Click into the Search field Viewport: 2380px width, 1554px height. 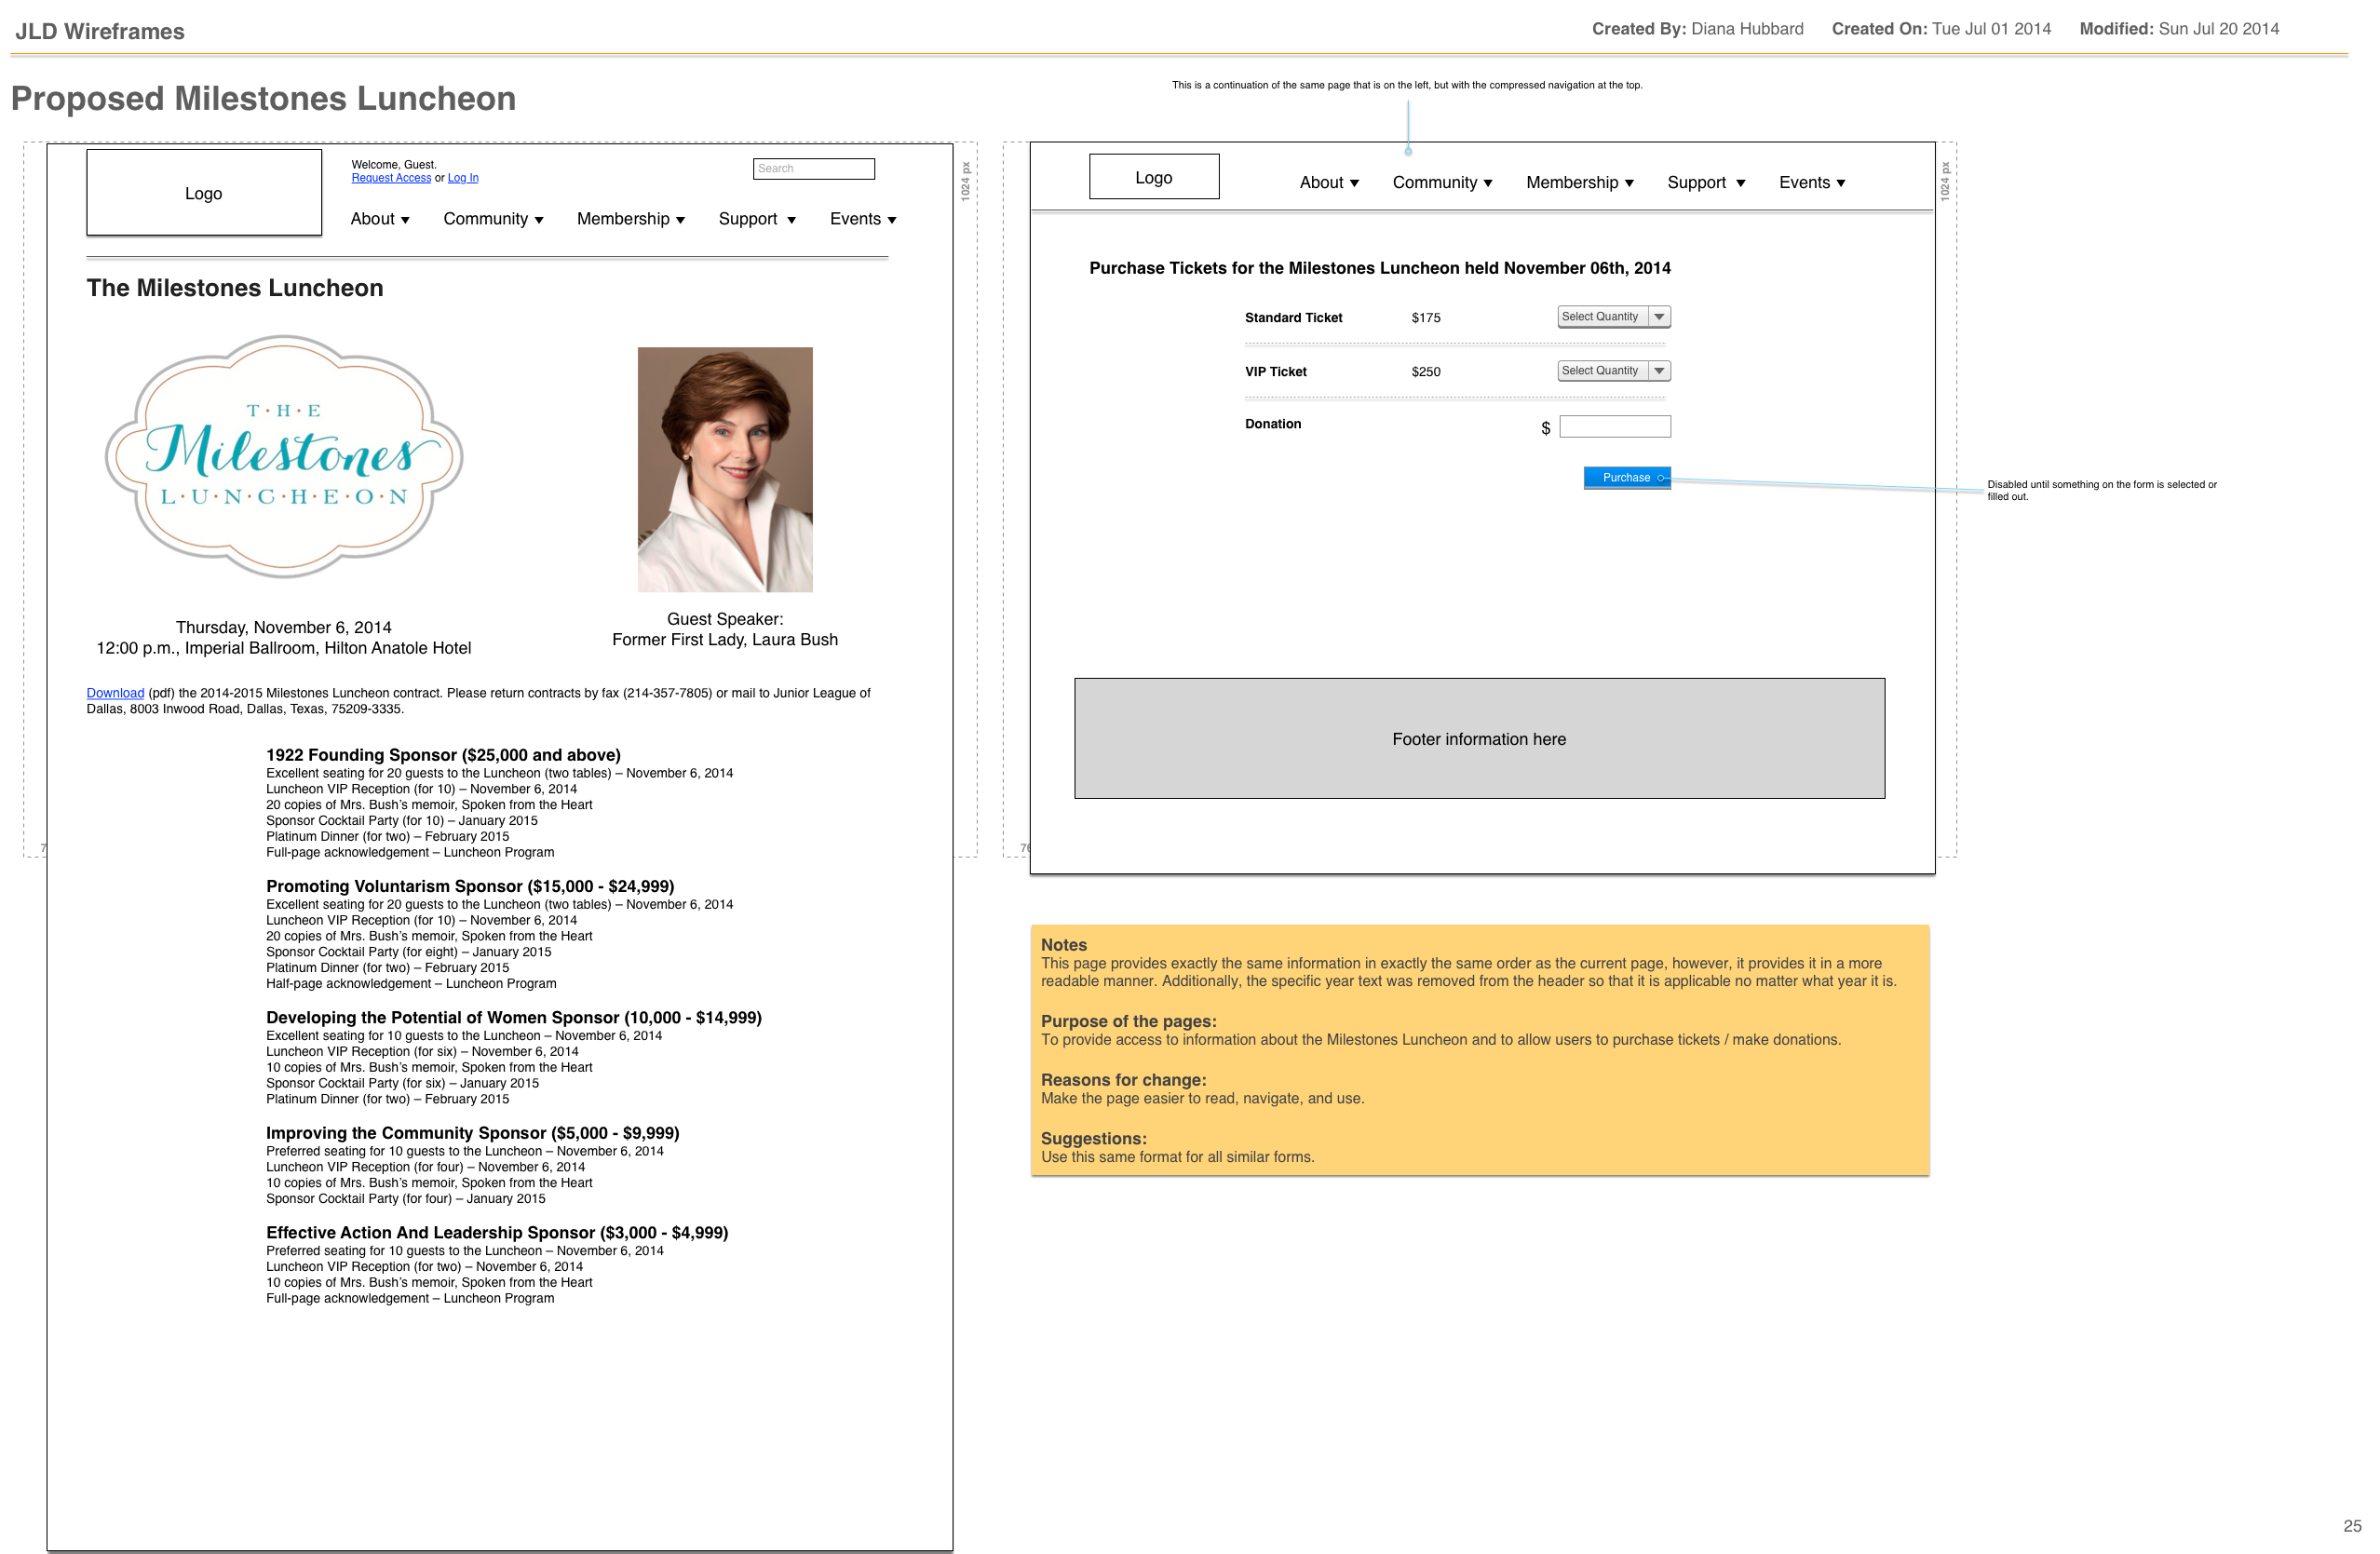click(x=813, y=169)
